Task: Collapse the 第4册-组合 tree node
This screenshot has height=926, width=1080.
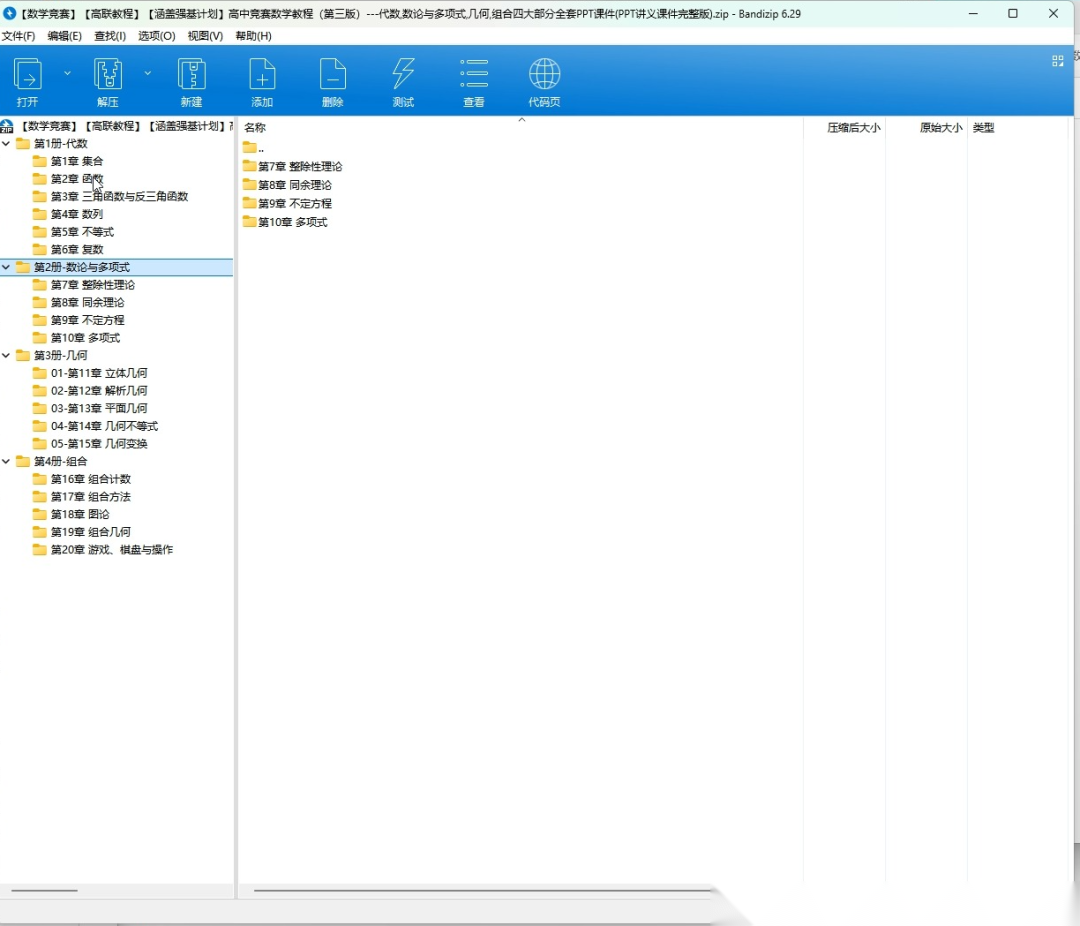Action: tap(7, 462)
